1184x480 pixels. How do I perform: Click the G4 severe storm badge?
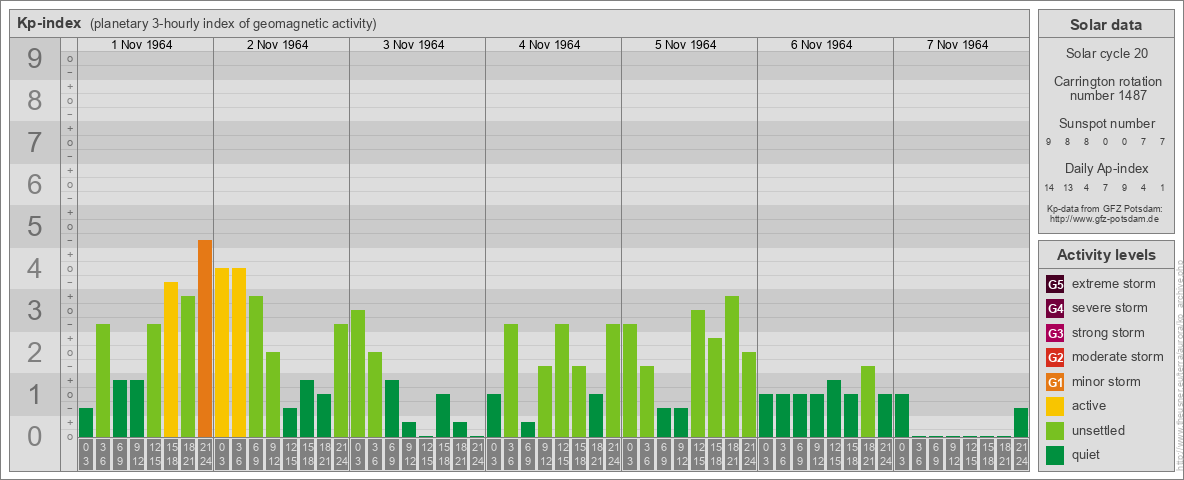[x=1055, y=308]
